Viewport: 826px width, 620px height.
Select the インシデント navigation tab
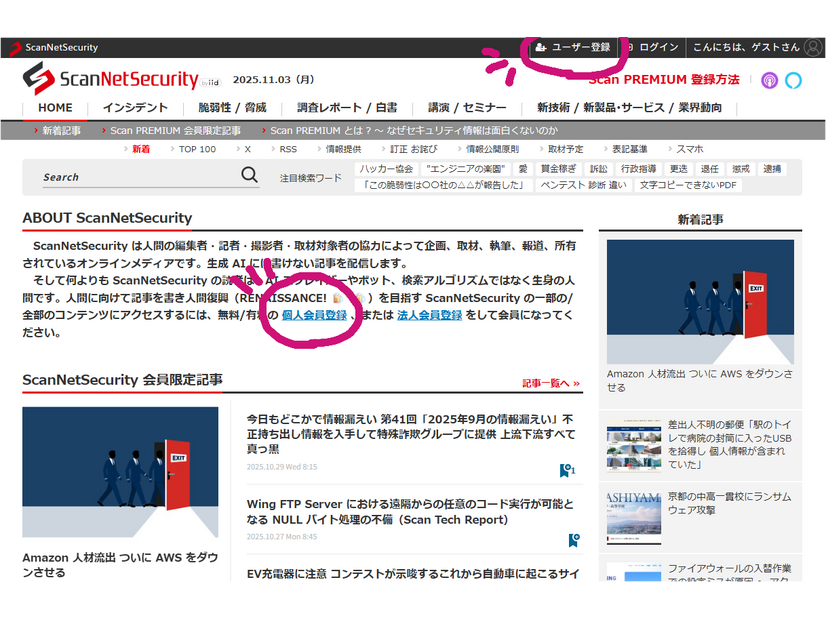(135, 108)
